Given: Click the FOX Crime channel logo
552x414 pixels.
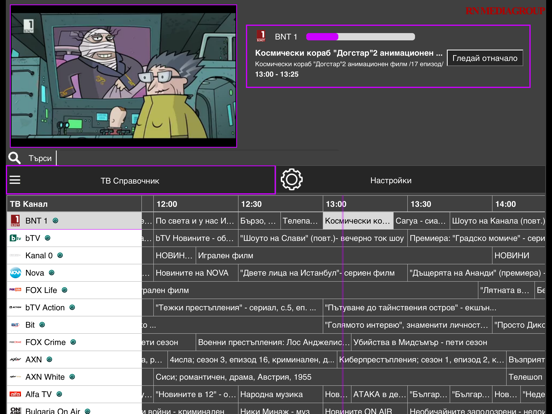Looking at the screenshot, I should pyautogui.click(x=15, y=342).
